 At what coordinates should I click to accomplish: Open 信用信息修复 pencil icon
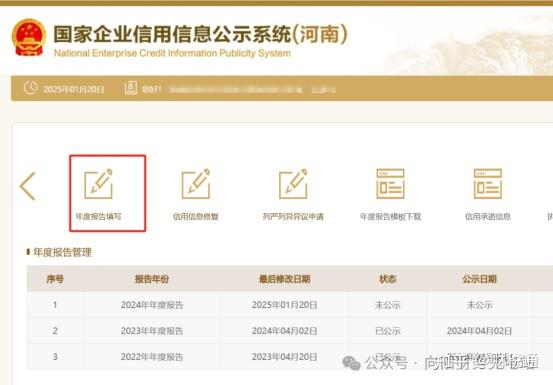click(x=196, y=184)
